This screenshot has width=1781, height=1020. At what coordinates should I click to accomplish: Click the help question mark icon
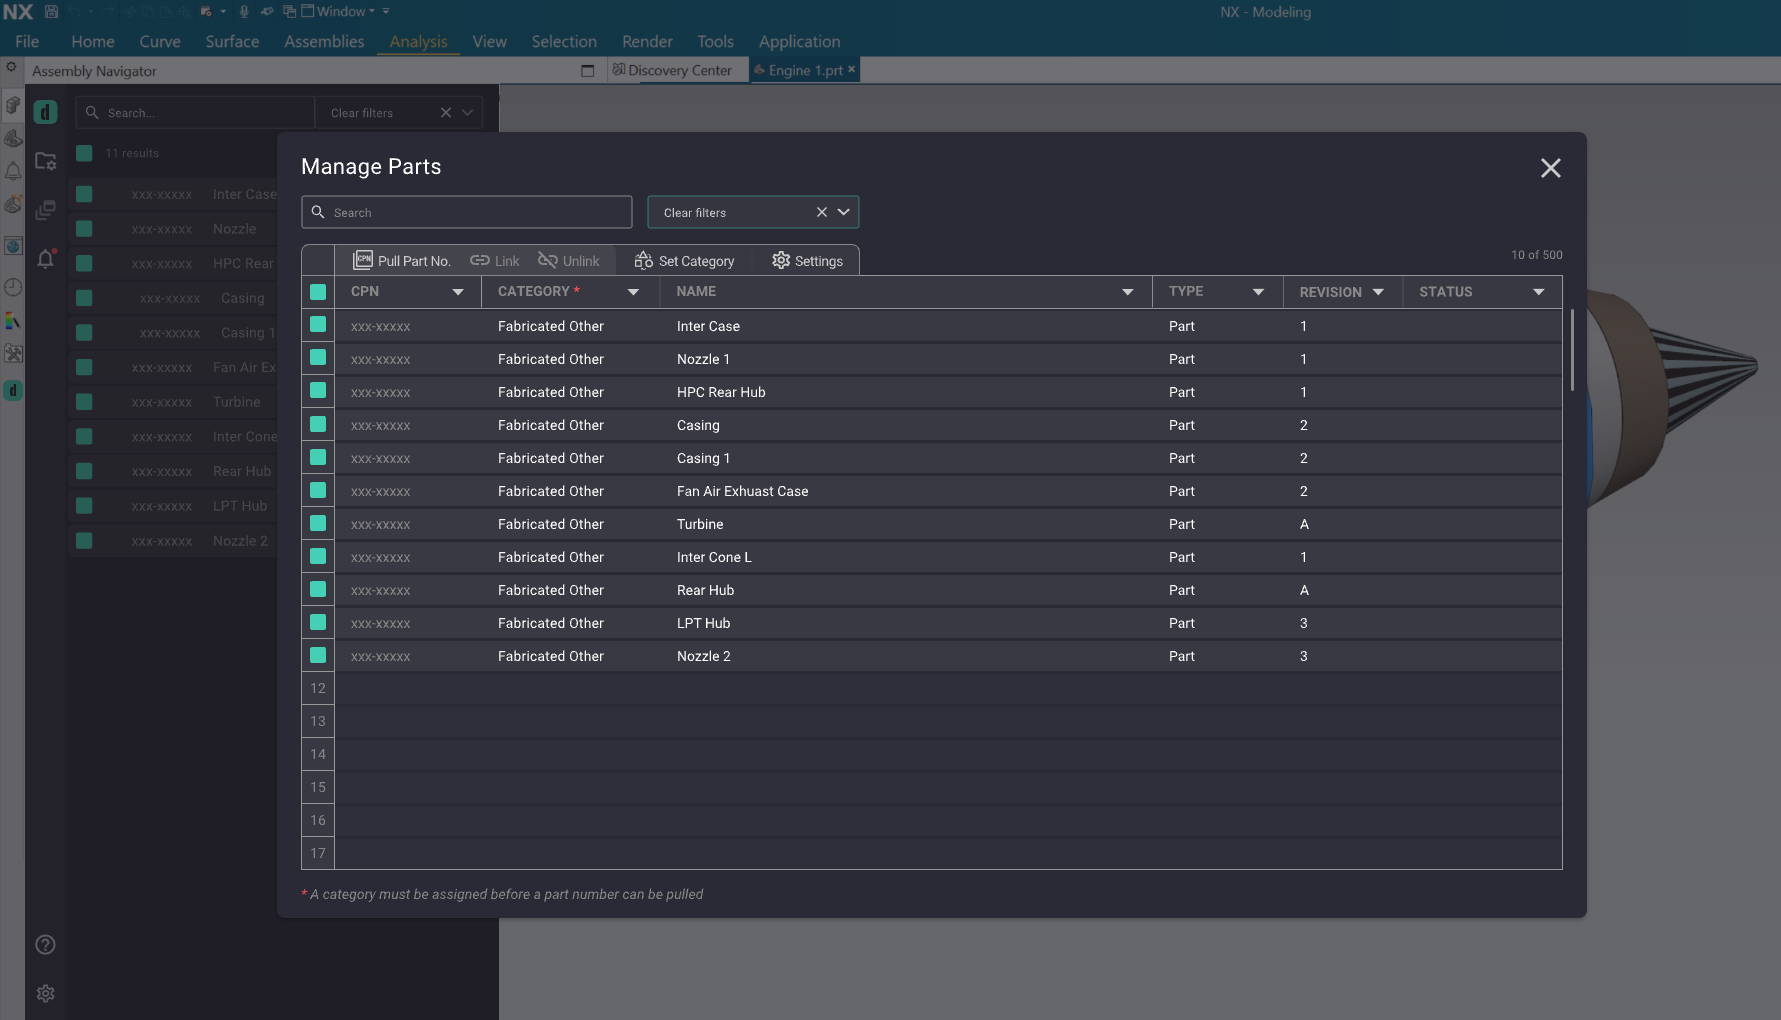coord(45,945)
